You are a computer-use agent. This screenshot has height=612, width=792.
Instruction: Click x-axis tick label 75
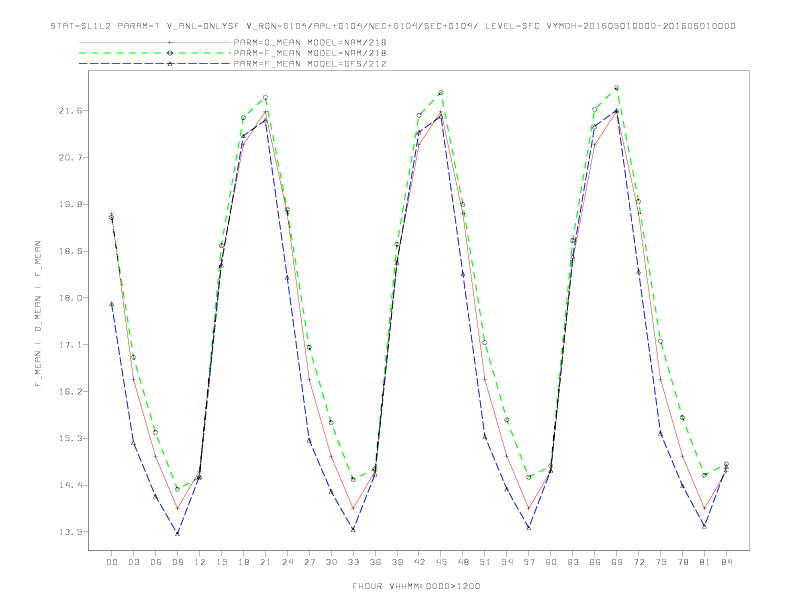[x=661, y=562]
